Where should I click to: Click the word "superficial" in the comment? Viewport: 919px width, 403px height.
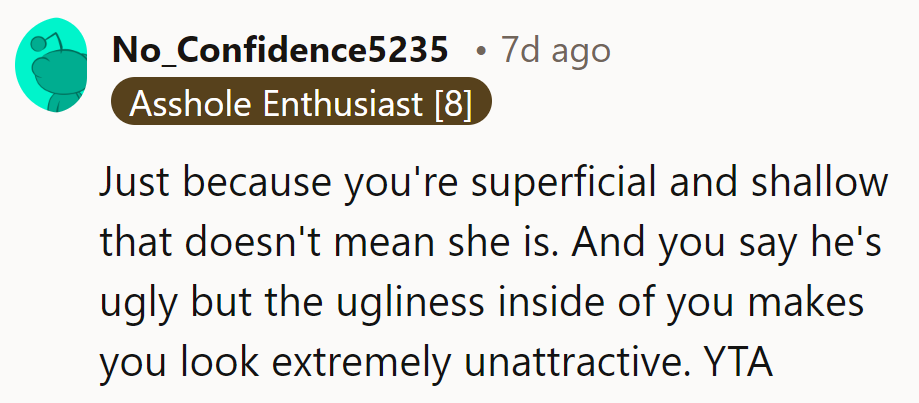(x=517, y=185)
